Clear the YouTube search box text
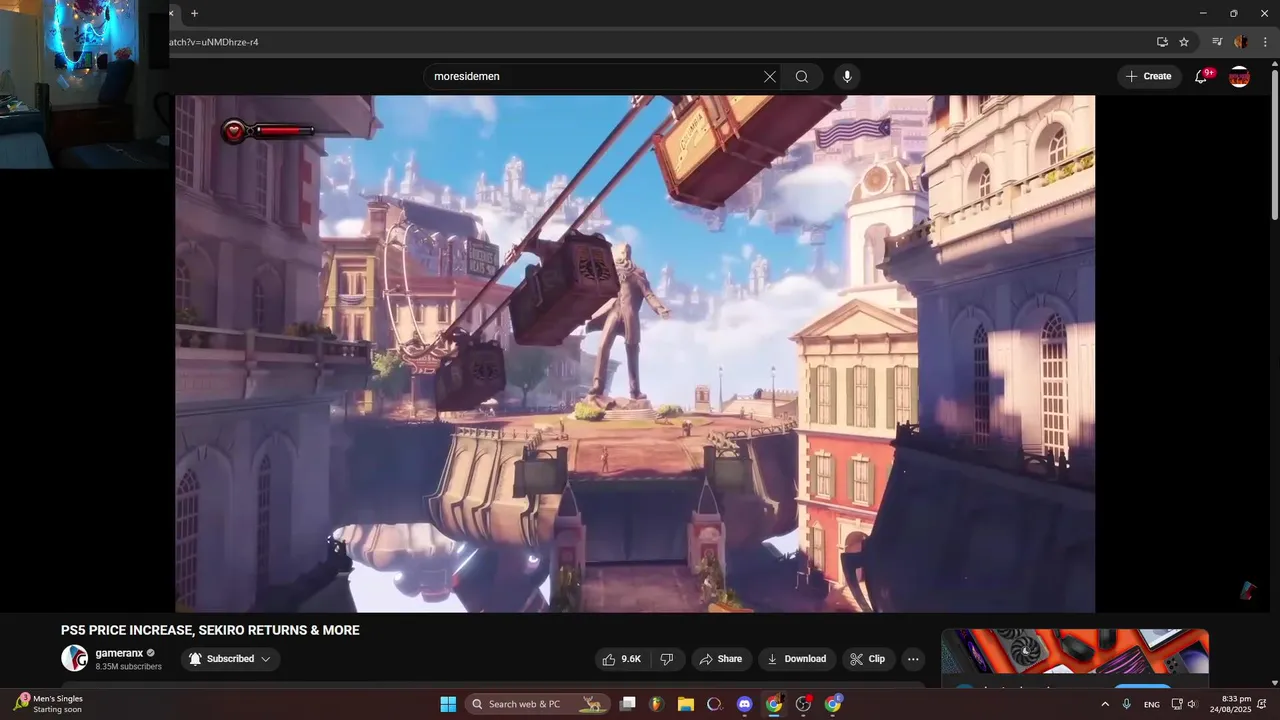 (x=769, y=77)
